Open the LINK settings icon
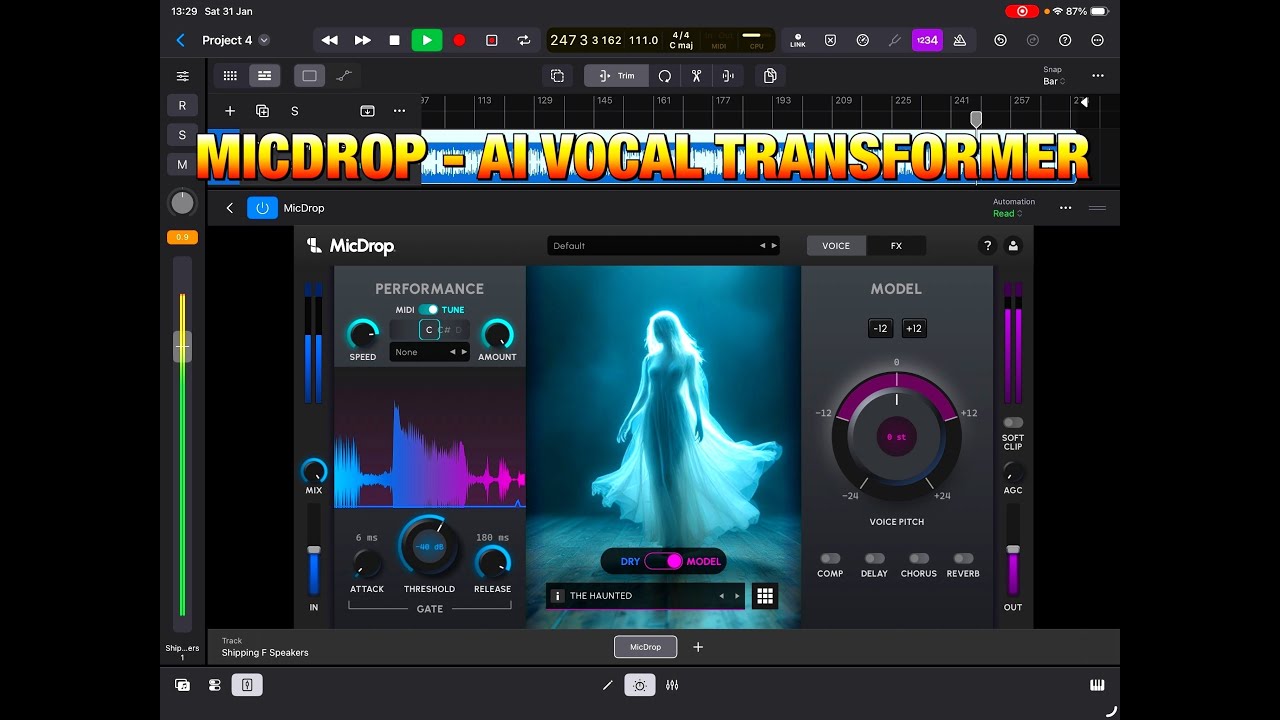Image resolution: width=1280 pixels, height=720 pixels. (x=797, y=40)
